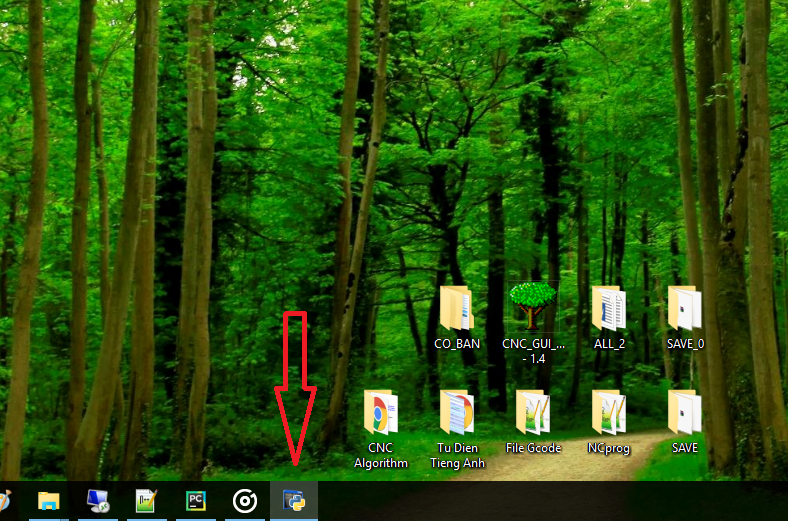The width and height of the screenshot is (788, 521).
Task: Select the SAVE_0 folder
Action: pos(685,307)
